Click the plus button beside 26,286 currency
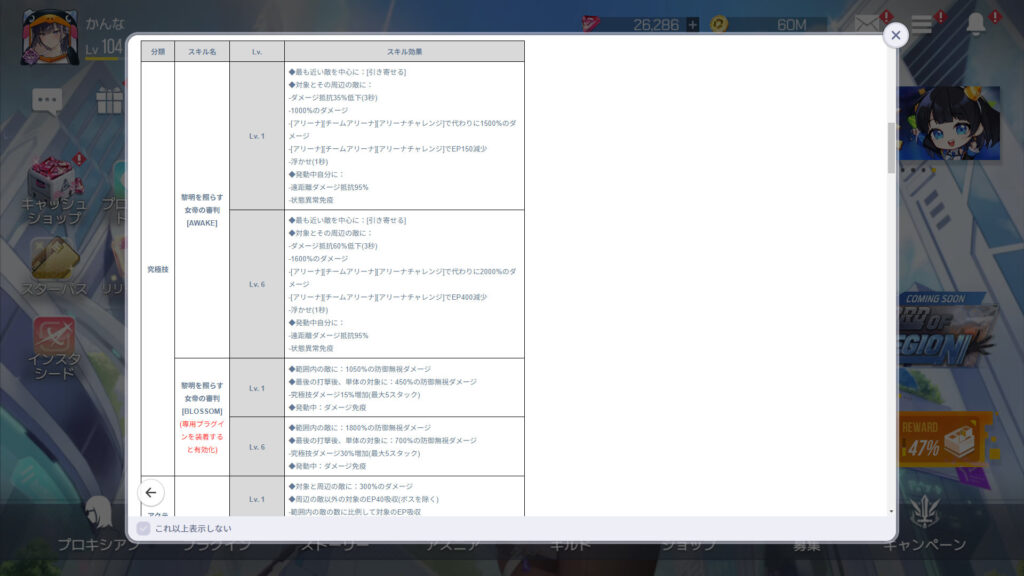 click(692, 24)
